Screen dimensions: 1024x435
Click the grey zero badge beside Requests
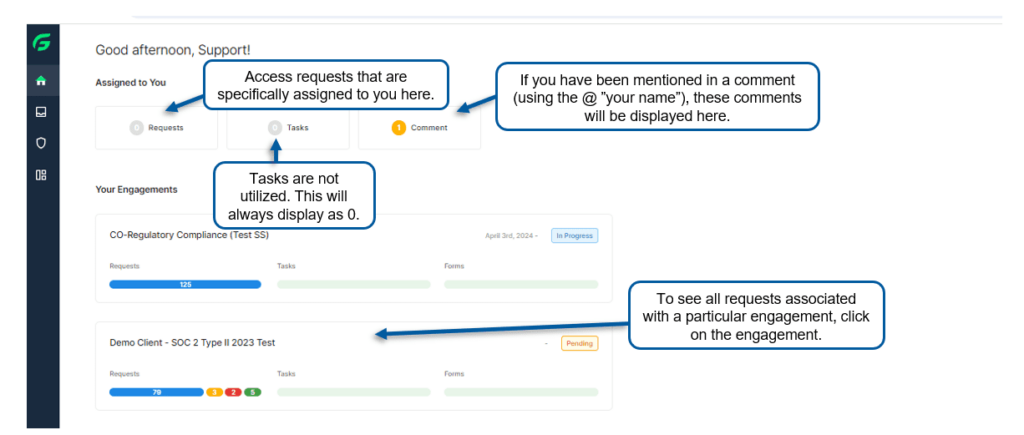[x=136, y=128]
